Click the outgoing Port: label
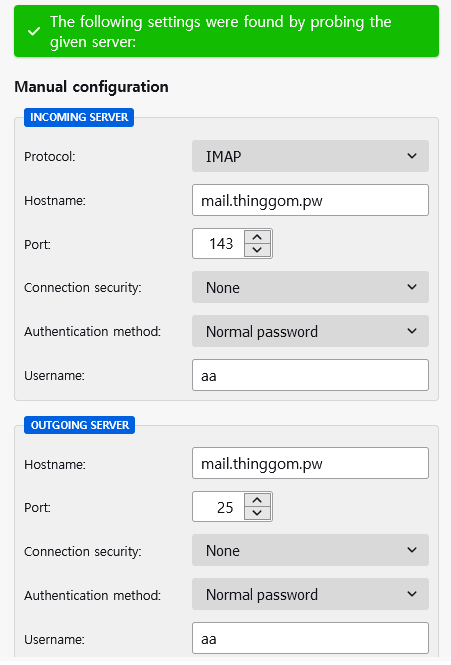451x665 pixels. 37,508
